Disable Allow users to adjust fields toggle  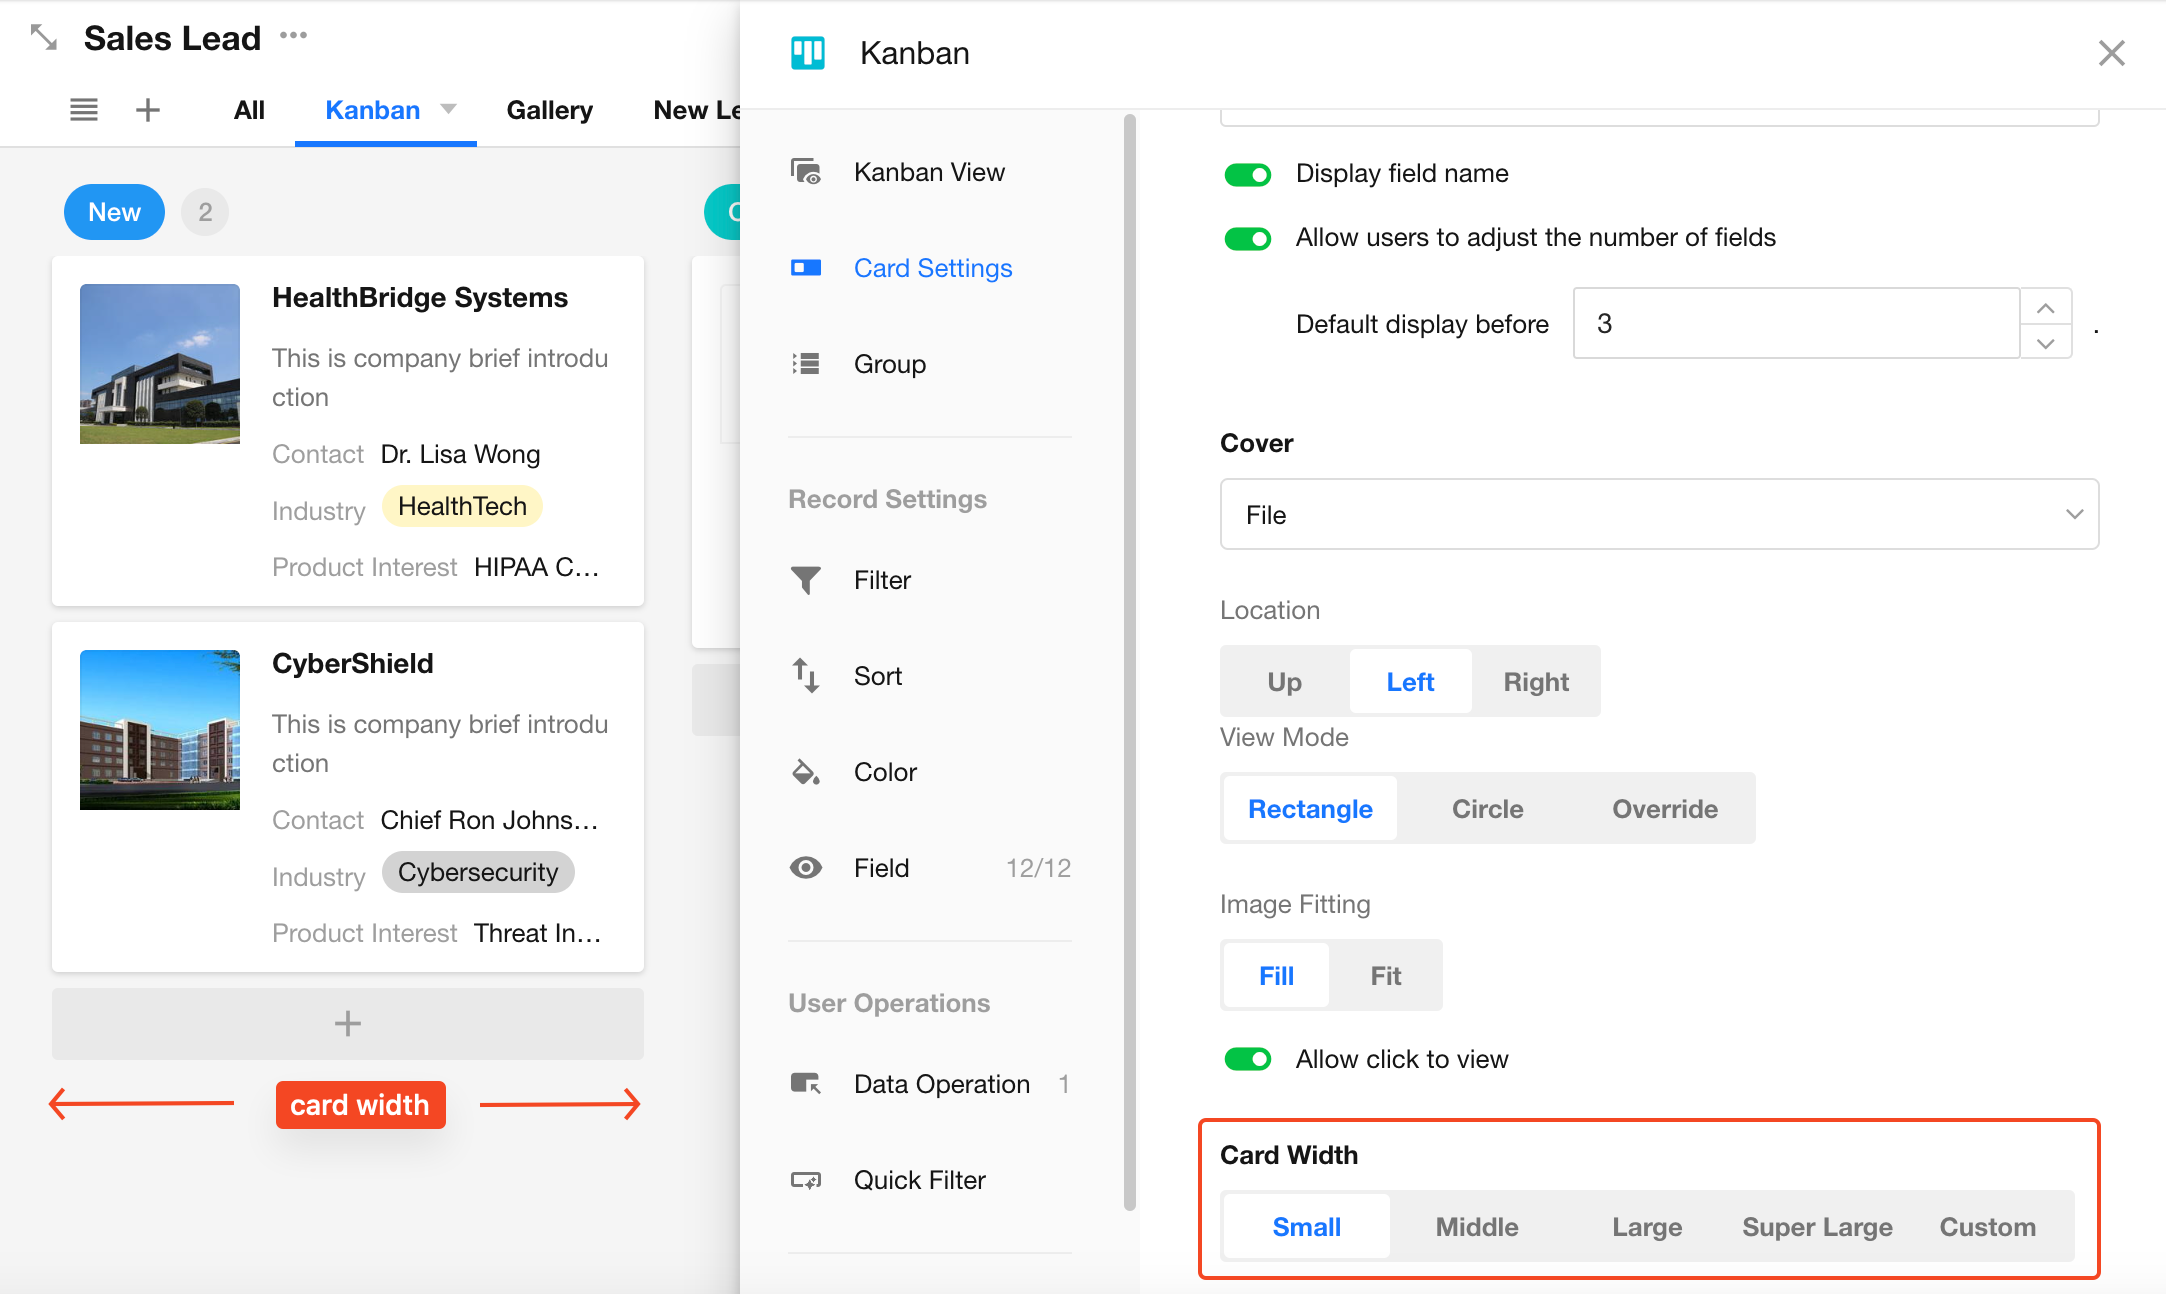(x=1247, y=238)
